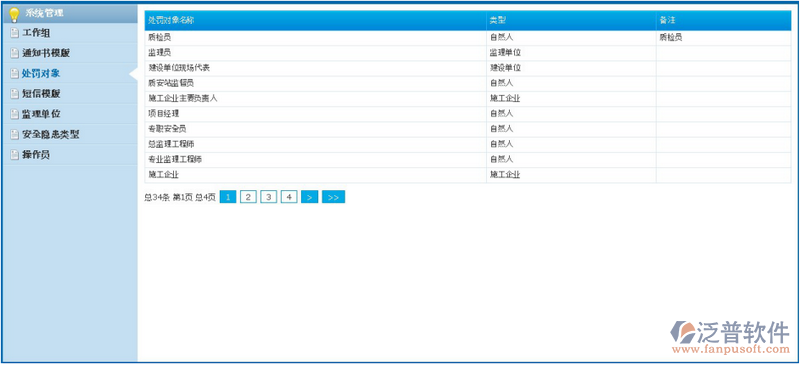The image size is (800, 365).
Task: Click the 类型 column header
Action: 498,20
